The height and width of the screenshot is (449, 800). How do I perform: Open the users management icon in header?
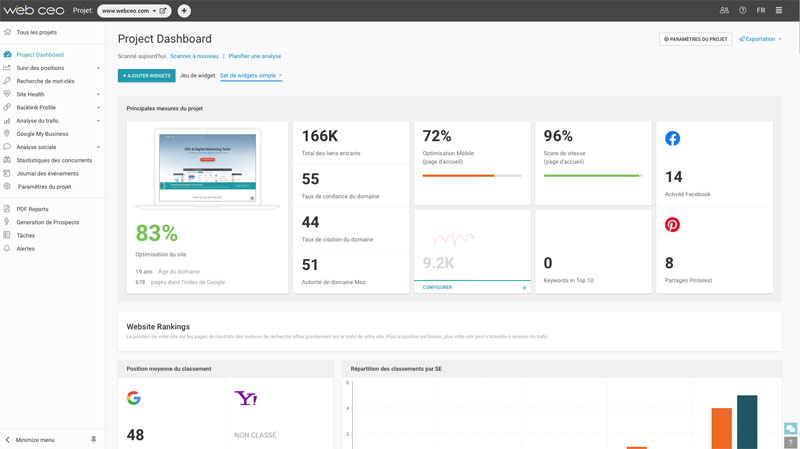click(724, 10)
